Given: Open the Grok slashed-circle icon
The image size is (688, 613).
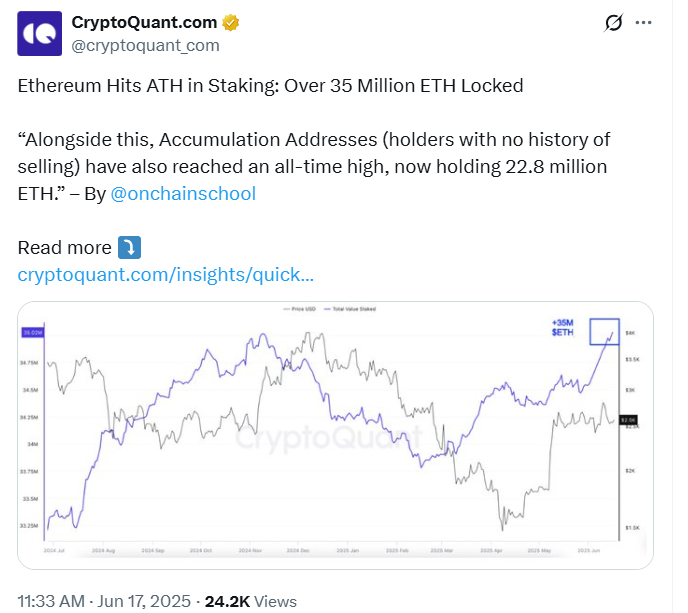Looking at the screenshot, I should [613, 23].
